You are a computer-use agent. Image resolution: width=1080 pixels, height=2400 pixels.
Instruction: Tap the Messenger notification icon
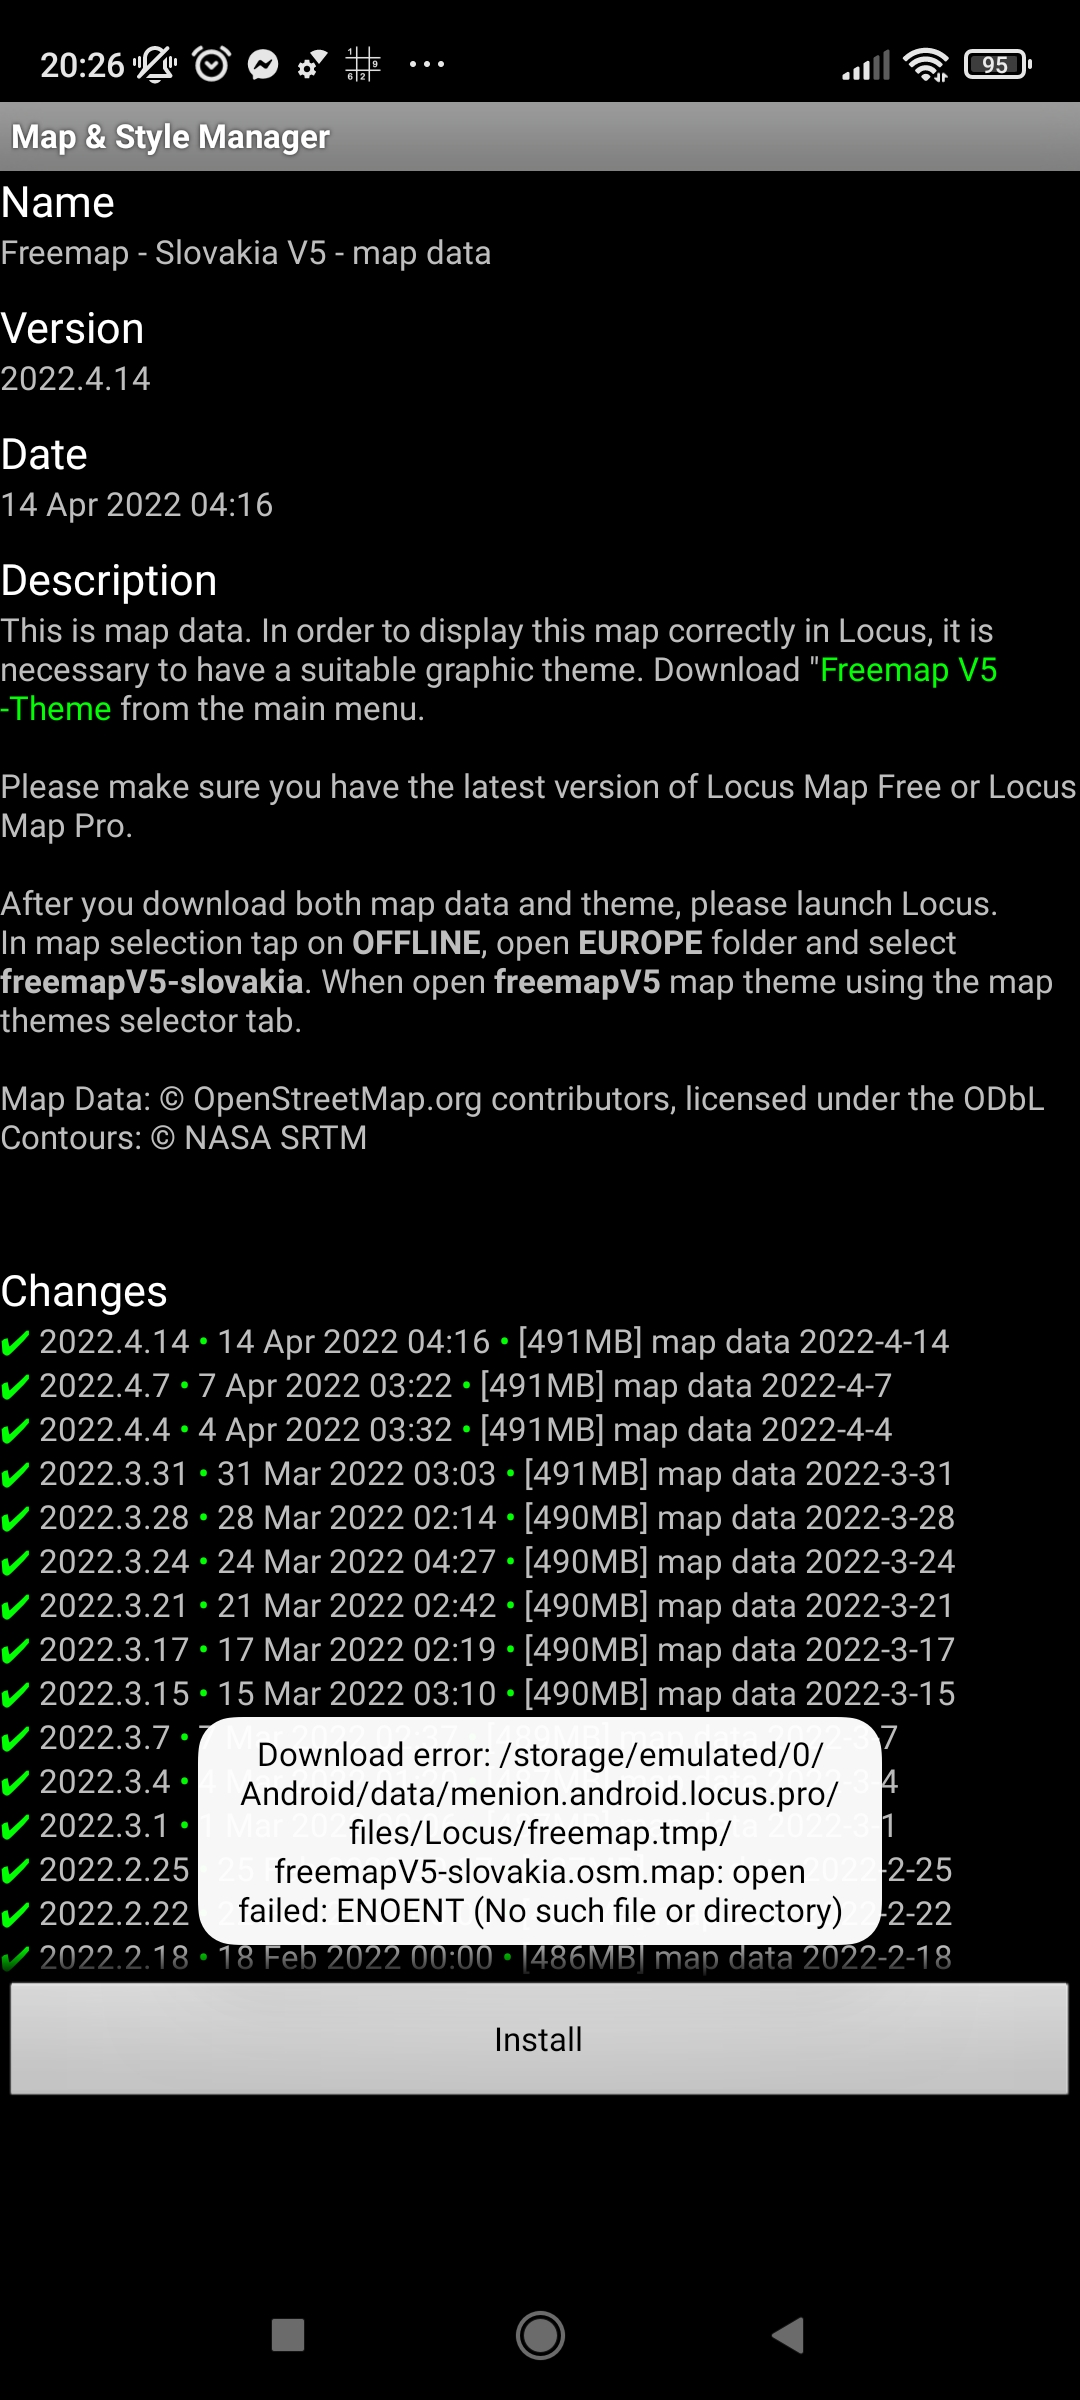pyautogui.click(x=263, y=65)
